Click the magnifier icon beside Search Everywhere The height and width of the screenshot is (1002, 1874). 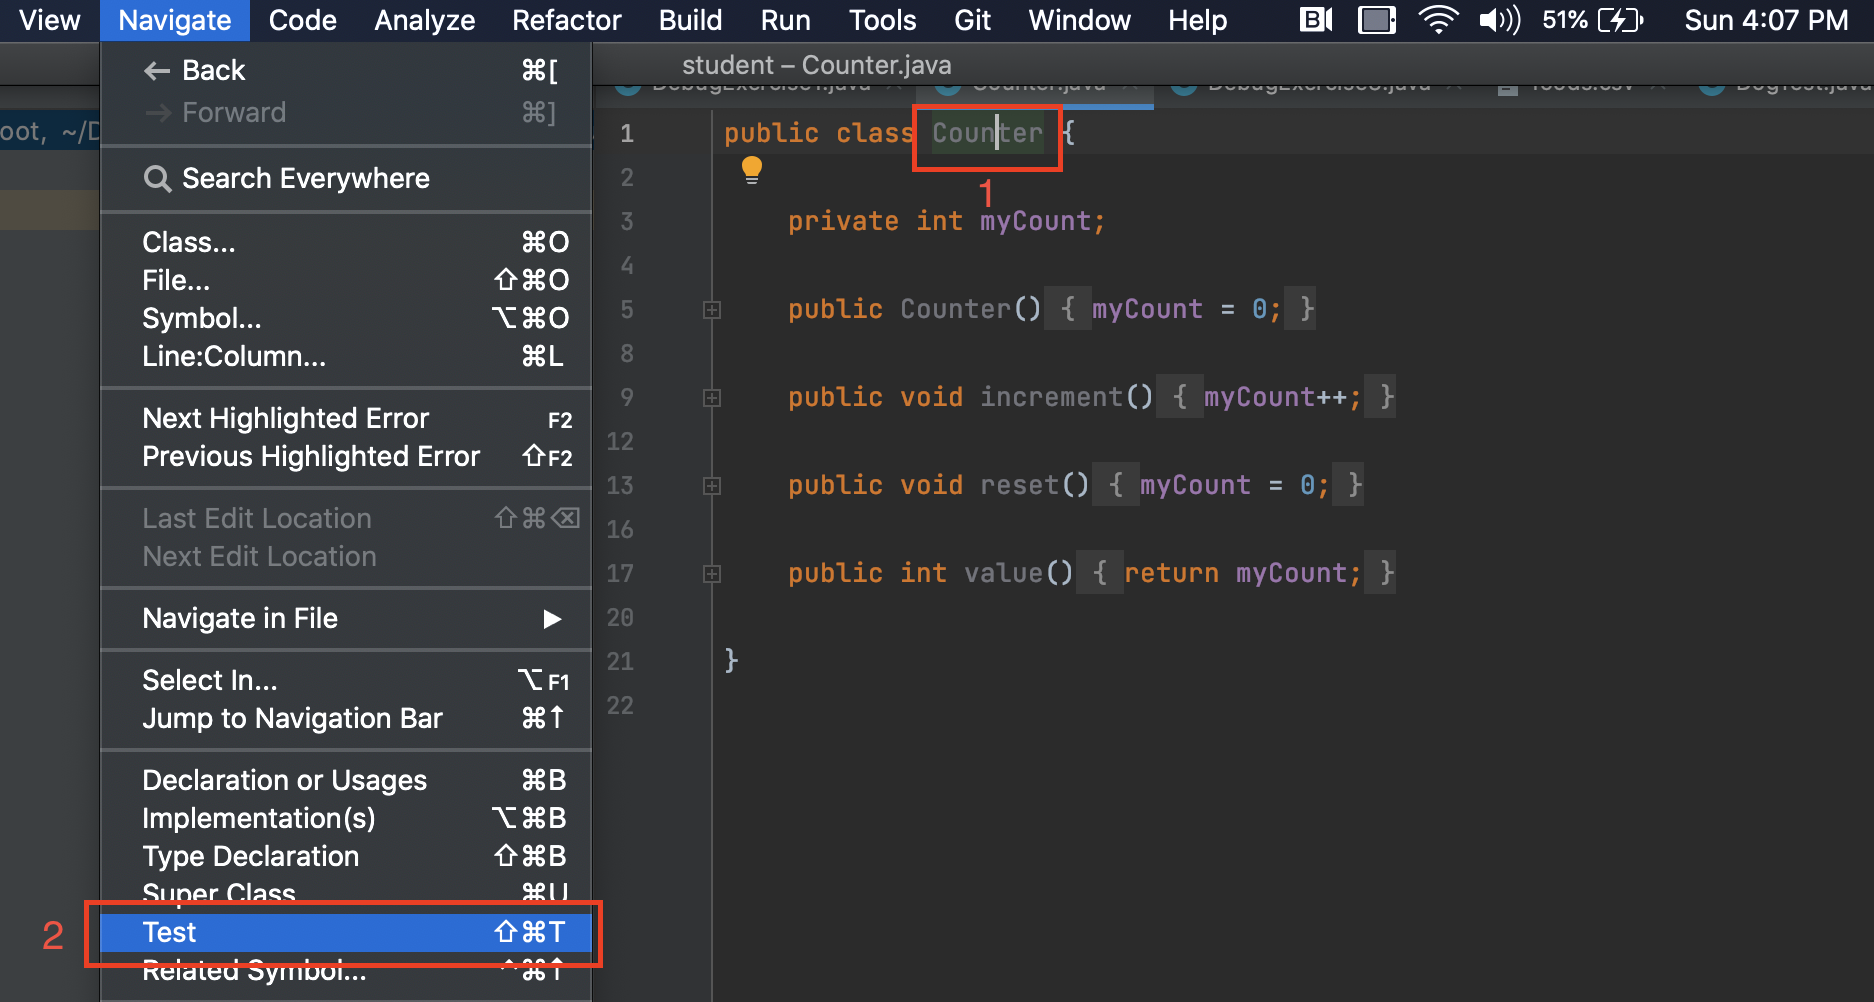tap(157, 179)
